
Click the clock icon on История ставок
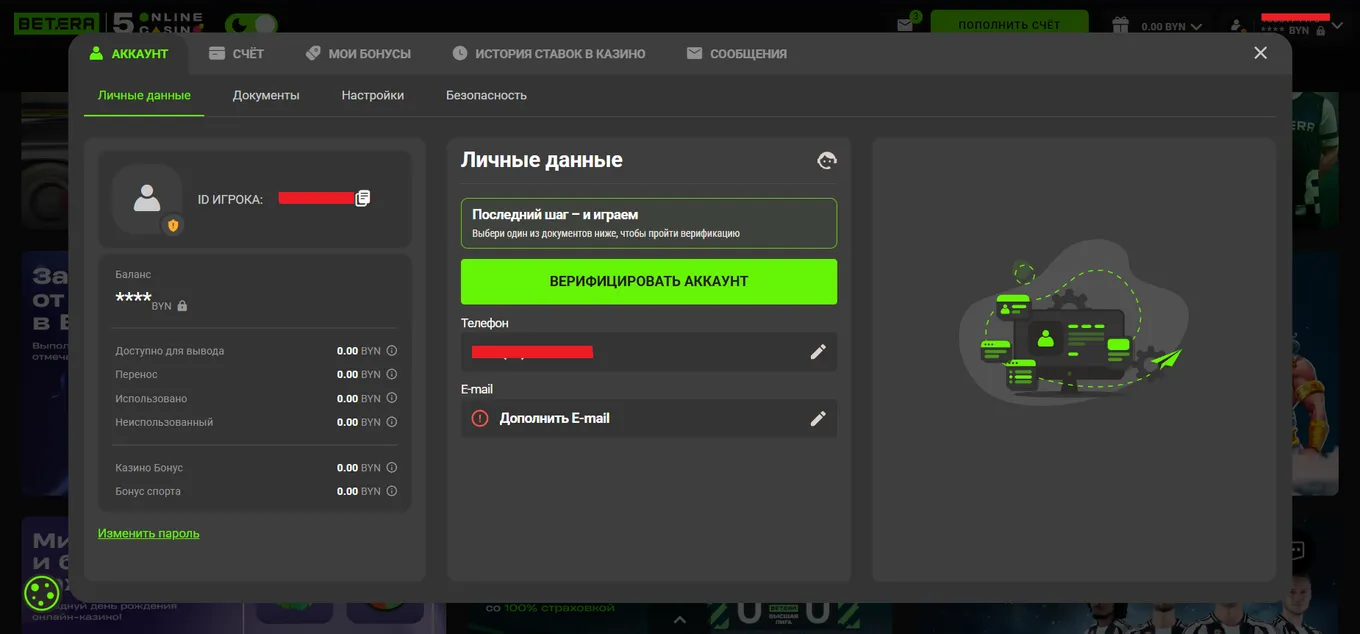[460, 54]
